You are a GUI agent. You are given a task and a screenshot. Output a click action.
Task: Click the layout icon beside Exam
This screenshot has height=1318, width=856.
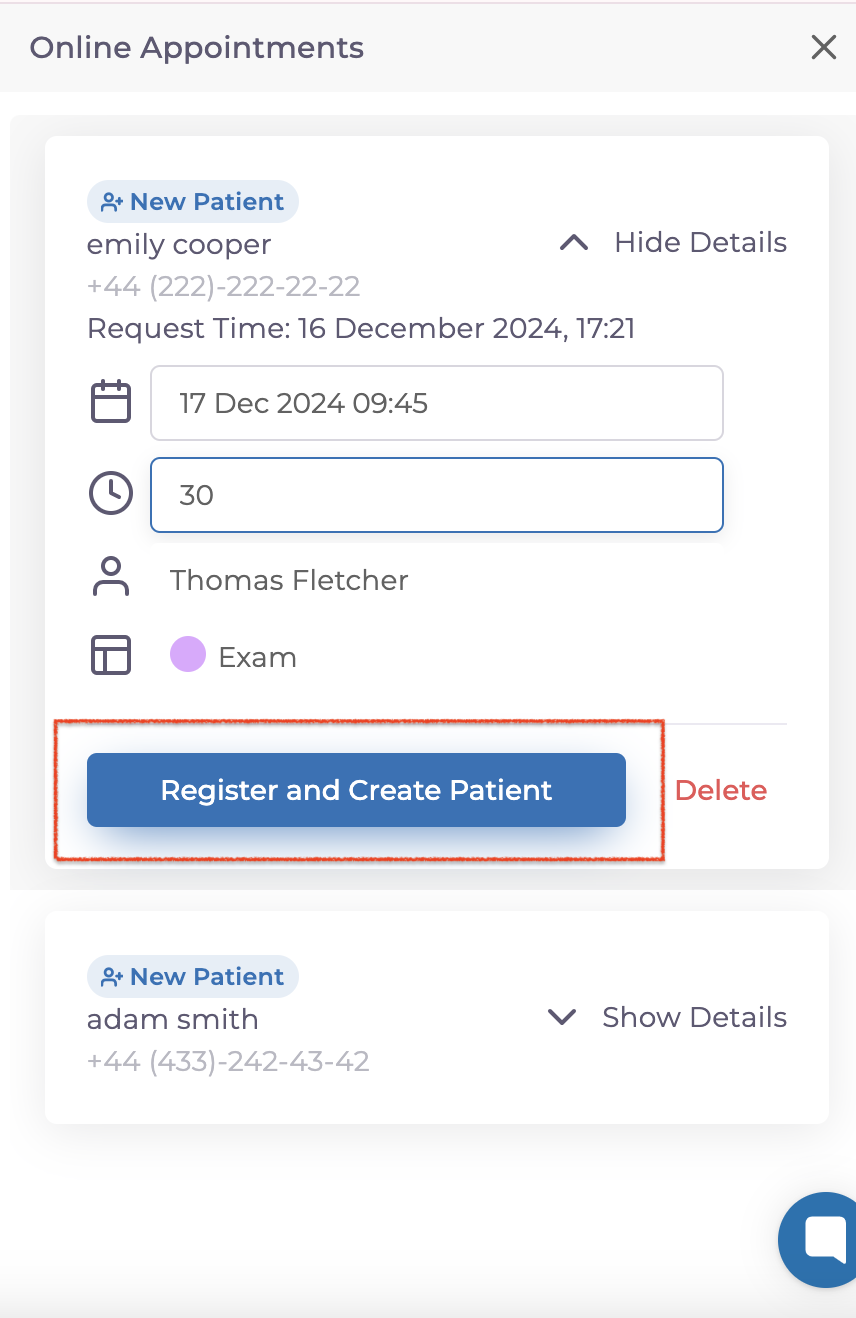pyautogui.click(x=111, y=656)
